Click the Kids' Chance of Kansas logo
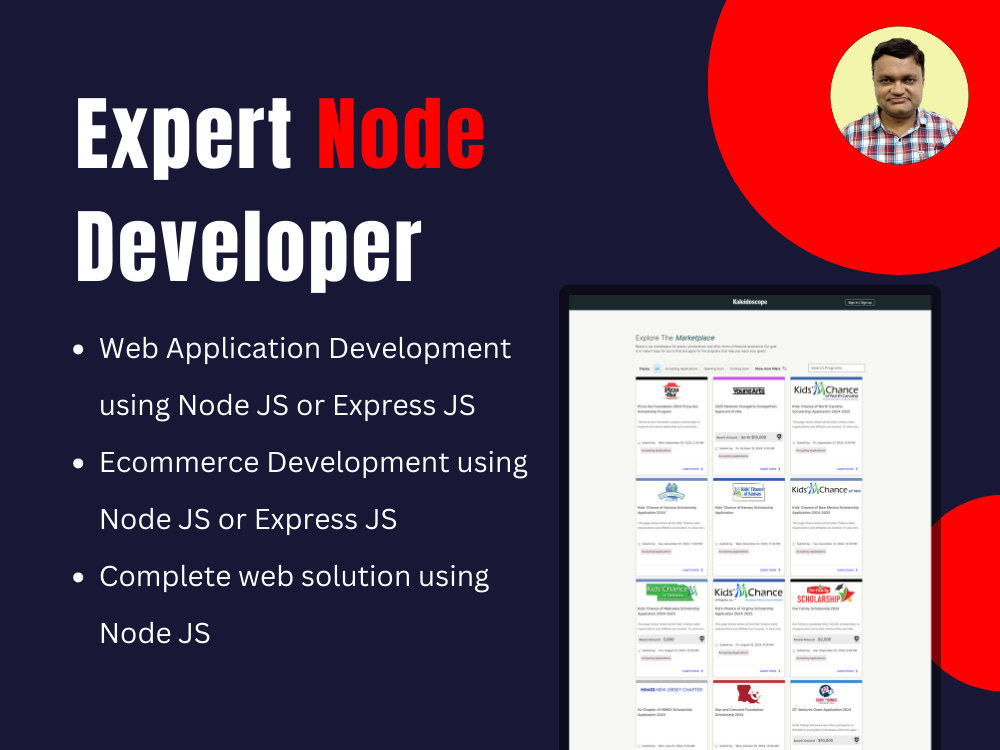This screenshot has width=1000, height=750. tap(749, 492)
